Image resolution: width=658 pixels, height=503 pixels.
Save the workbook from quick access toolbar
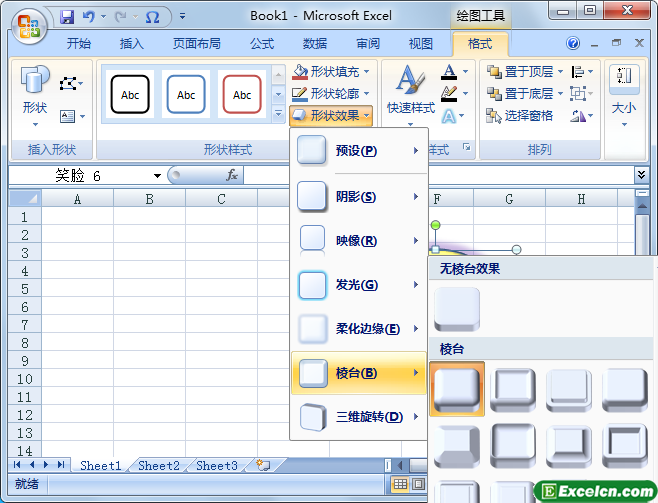[67, 17]
